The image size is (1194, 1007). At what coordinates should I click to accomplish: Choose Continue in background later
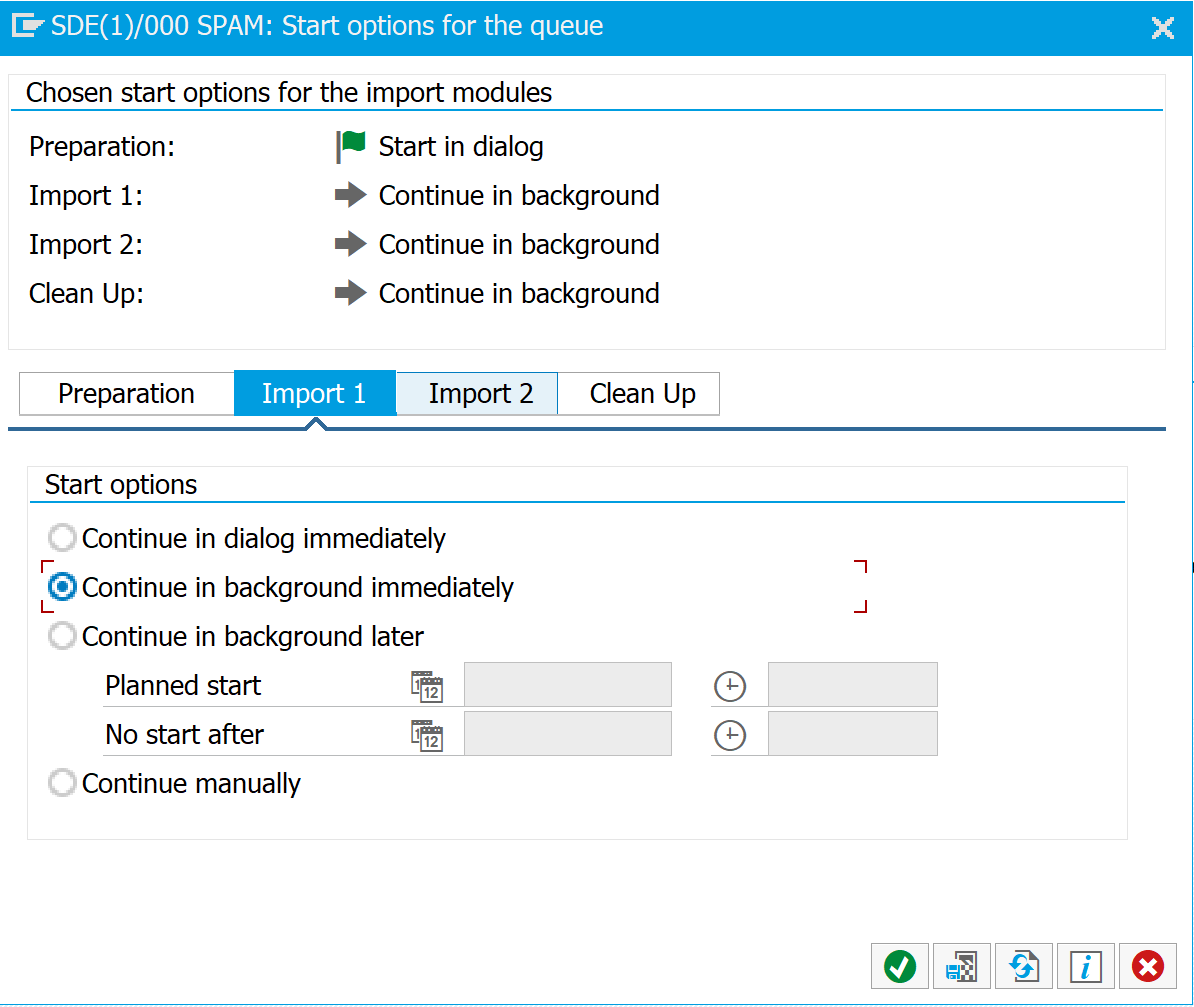coord(63,637)
